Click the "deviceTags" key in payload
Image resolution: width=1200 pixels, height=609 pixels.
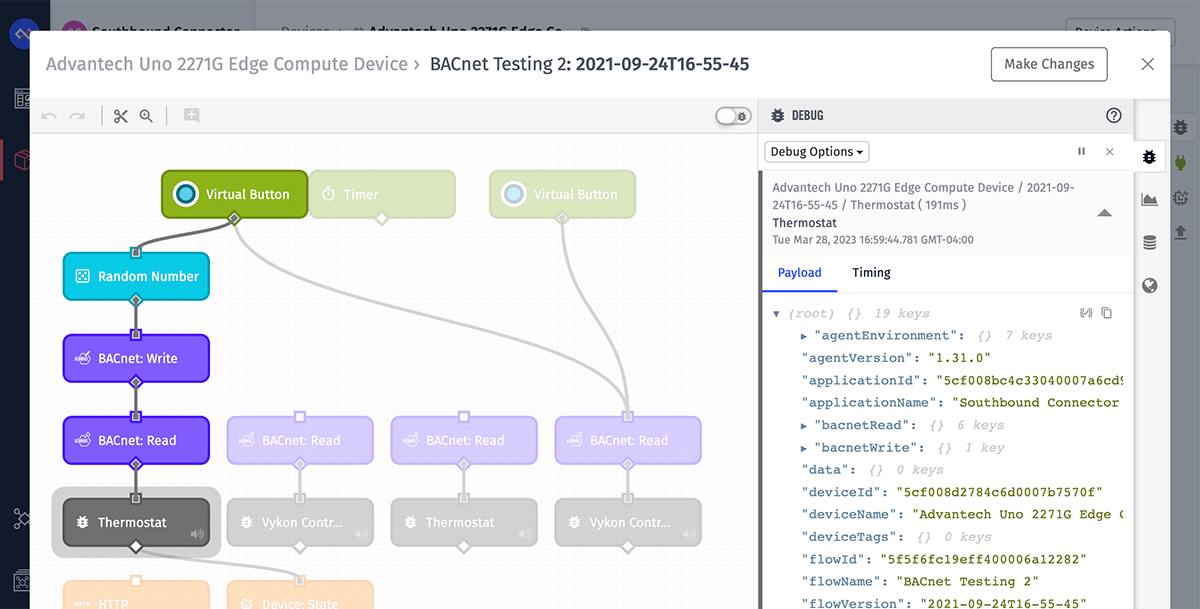852,537
